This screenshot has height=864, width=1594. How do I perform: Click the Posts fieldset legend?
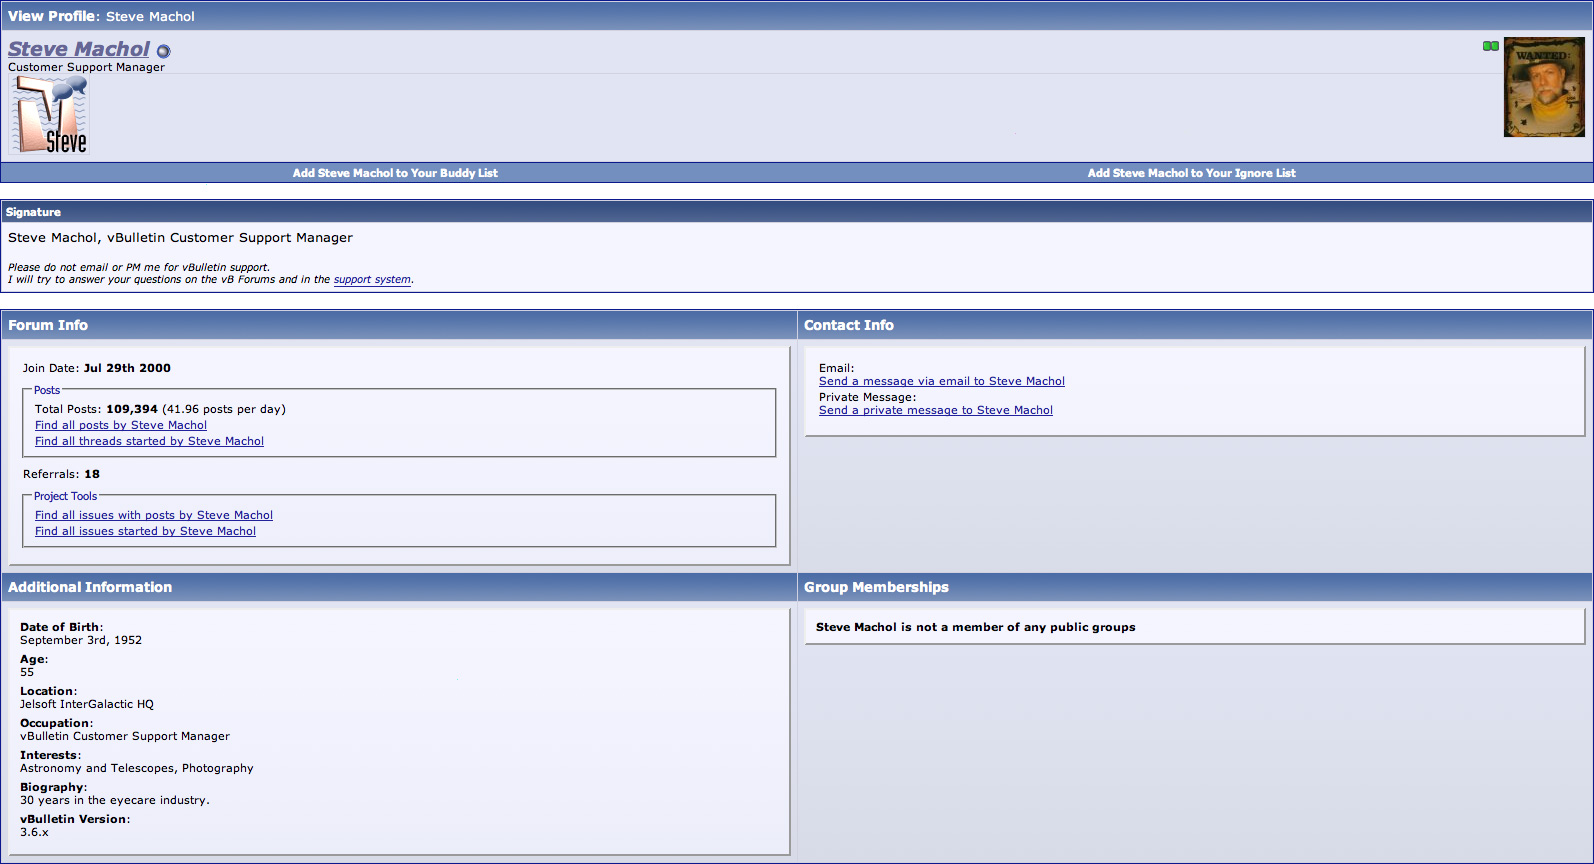click(47, 390)
